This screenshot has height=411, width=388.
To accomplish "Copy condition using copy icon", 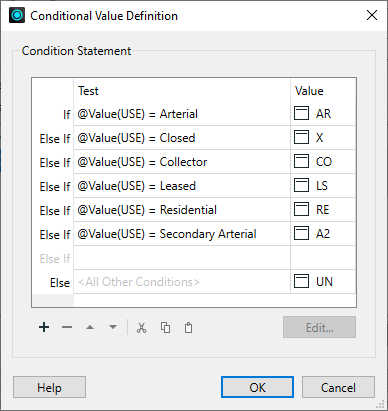I will [x=165, y=328].
